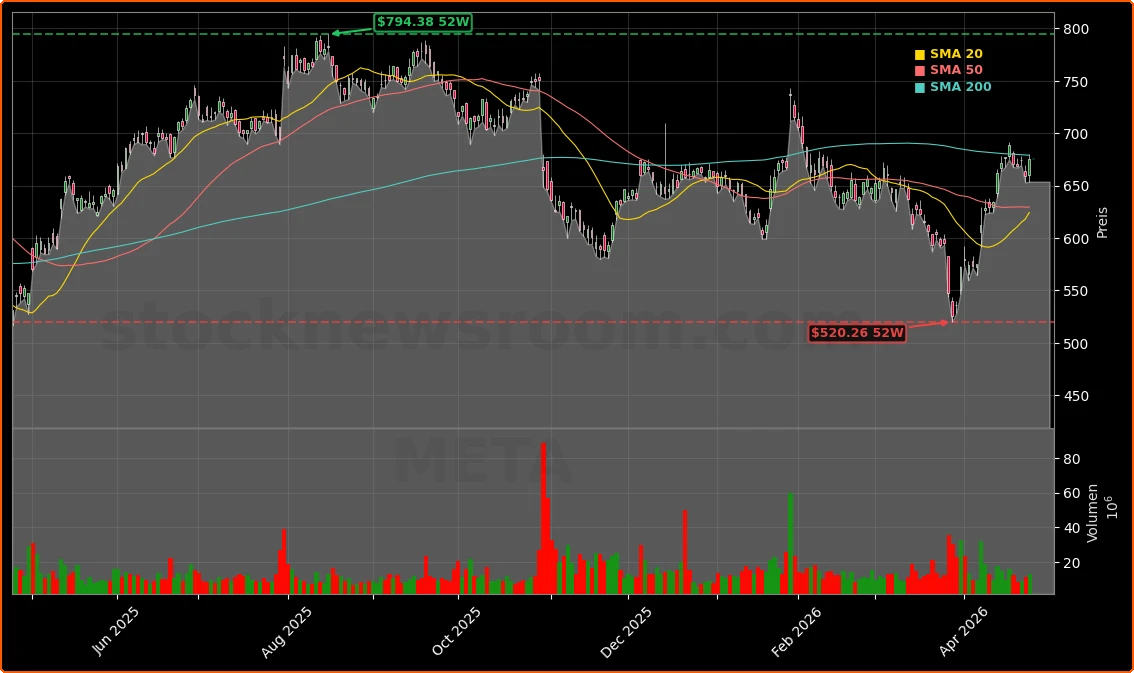This screenshot has height=673, width=1134.
Task: Click the Jun 2025 date axis label
Action: point(116,632)
